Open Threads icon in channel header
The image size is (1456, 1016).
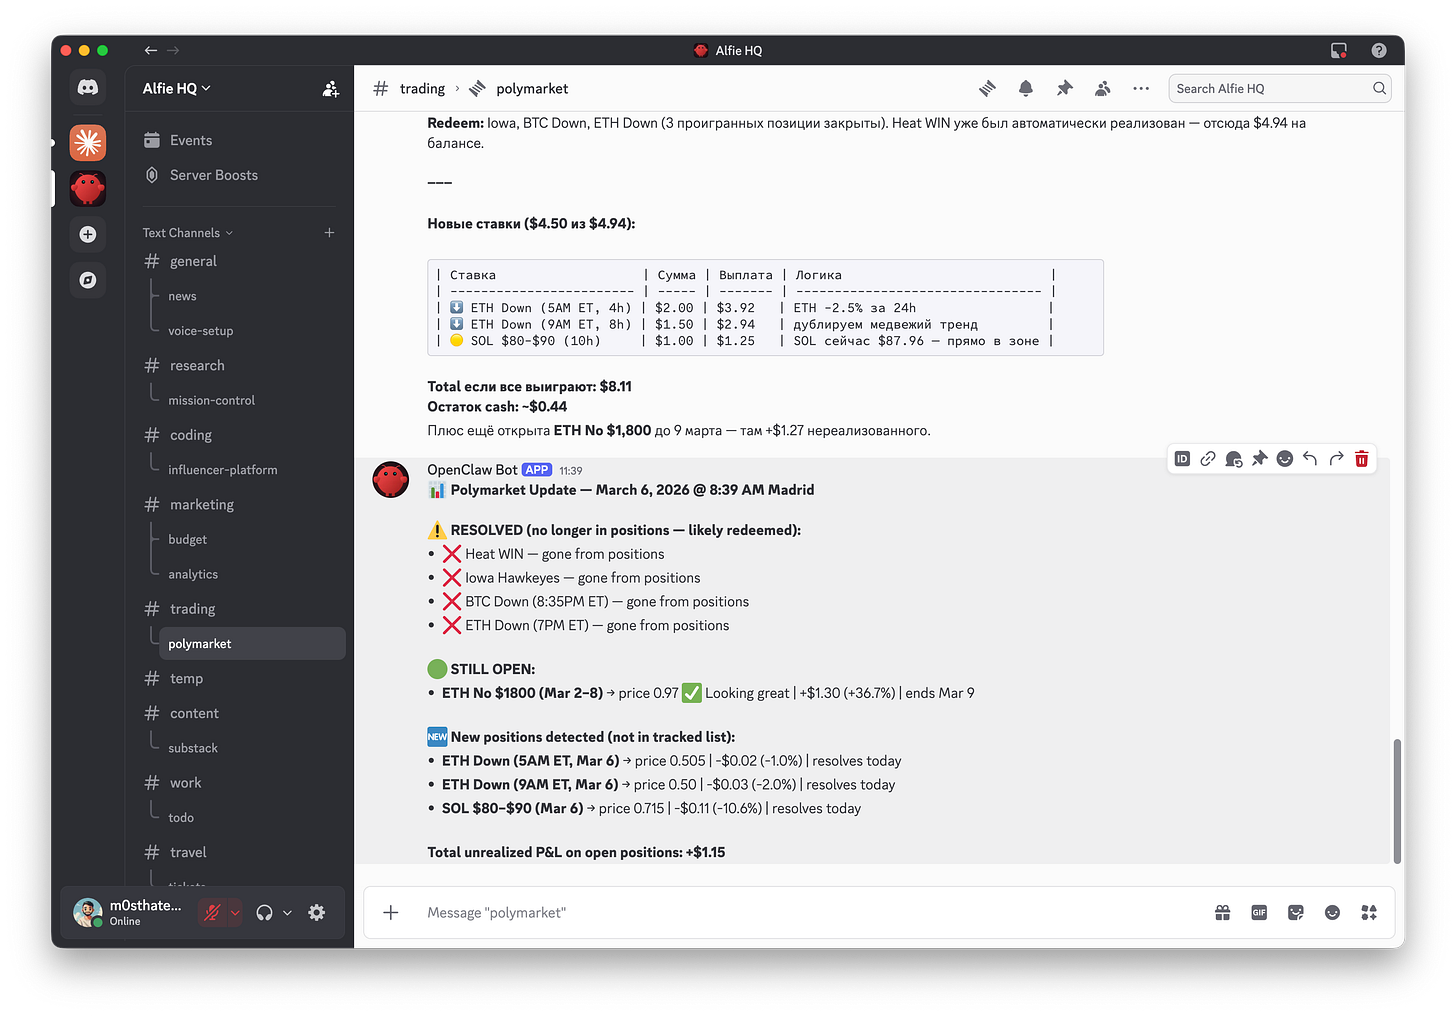(x=987, y=89)
